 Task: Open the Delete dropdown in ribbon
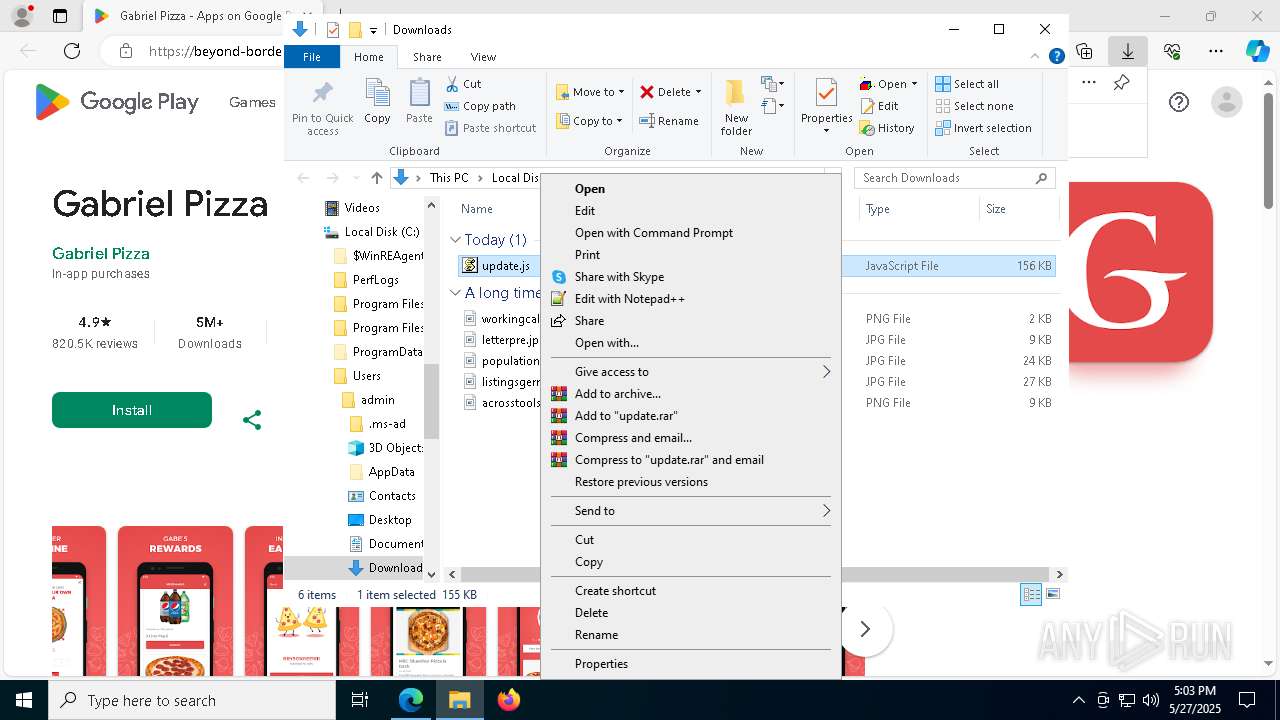(x=670, y=92)
